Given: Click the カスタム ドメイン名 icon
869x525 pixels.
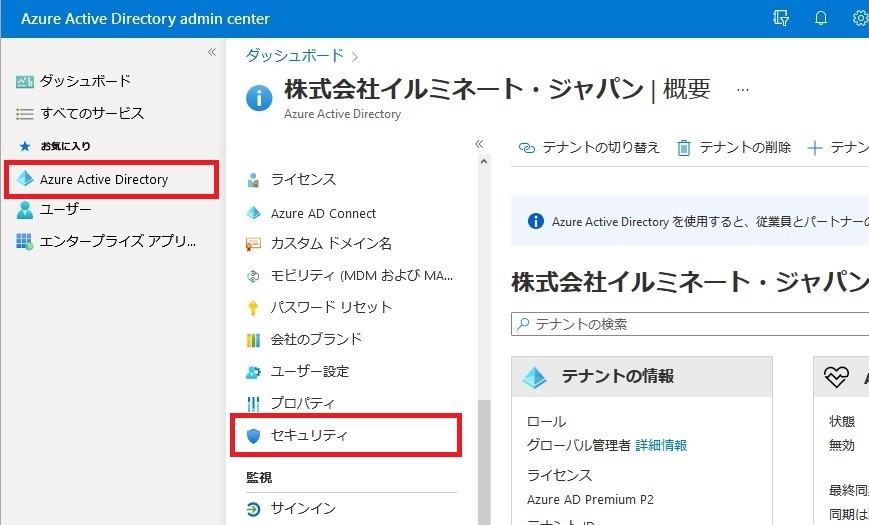Looking at the screenshot, I should (253, 244).
